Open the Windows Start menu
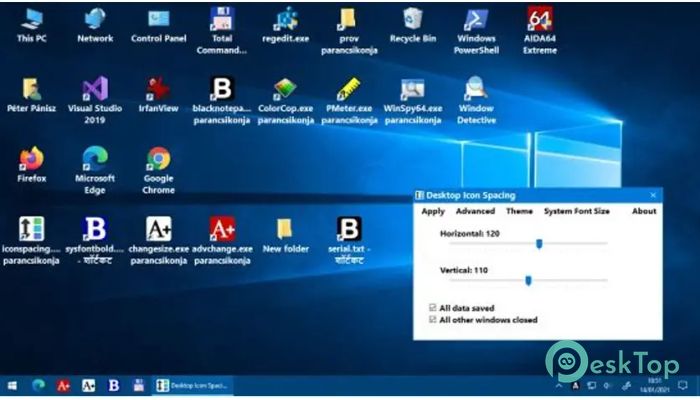The height and width of the screenshot is (400, 700). pos(12,385)
